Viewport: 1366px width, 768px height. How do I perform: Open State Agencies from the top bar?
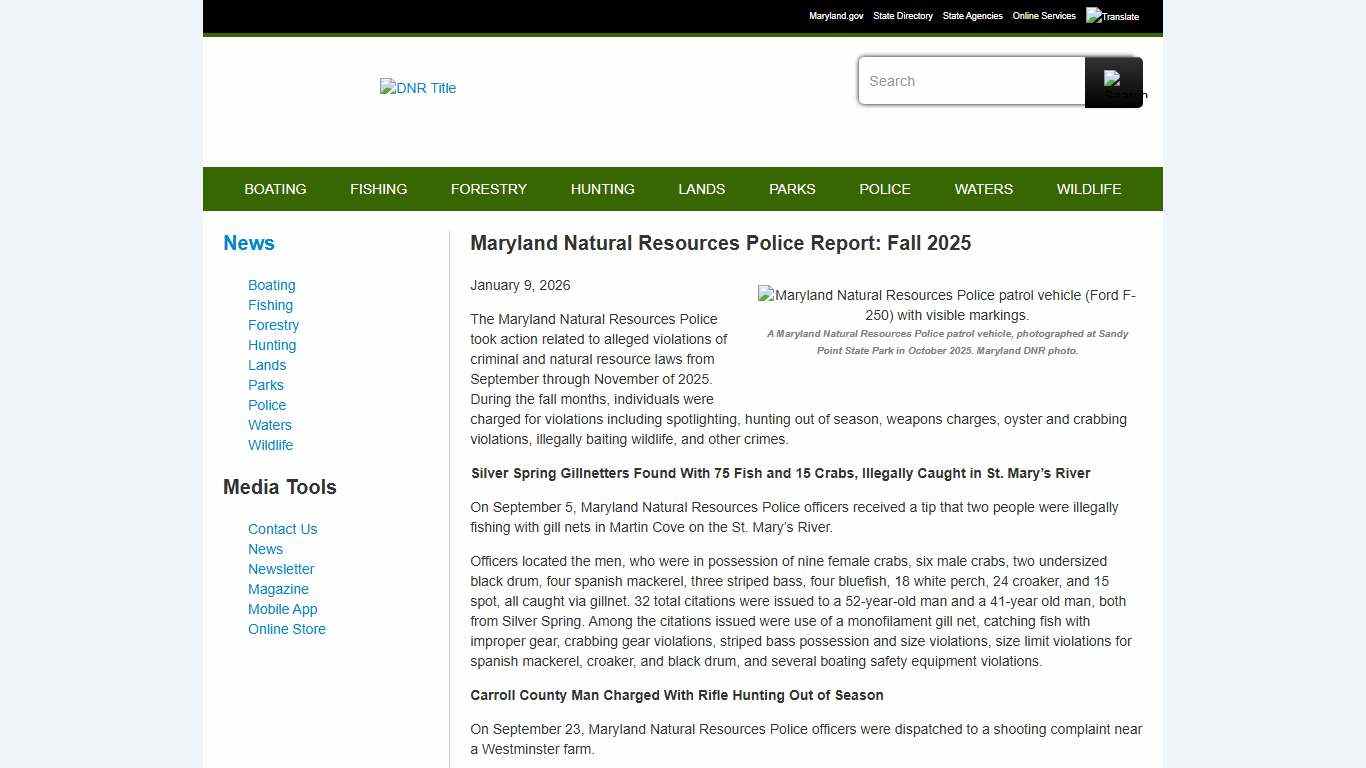(972, 16)
